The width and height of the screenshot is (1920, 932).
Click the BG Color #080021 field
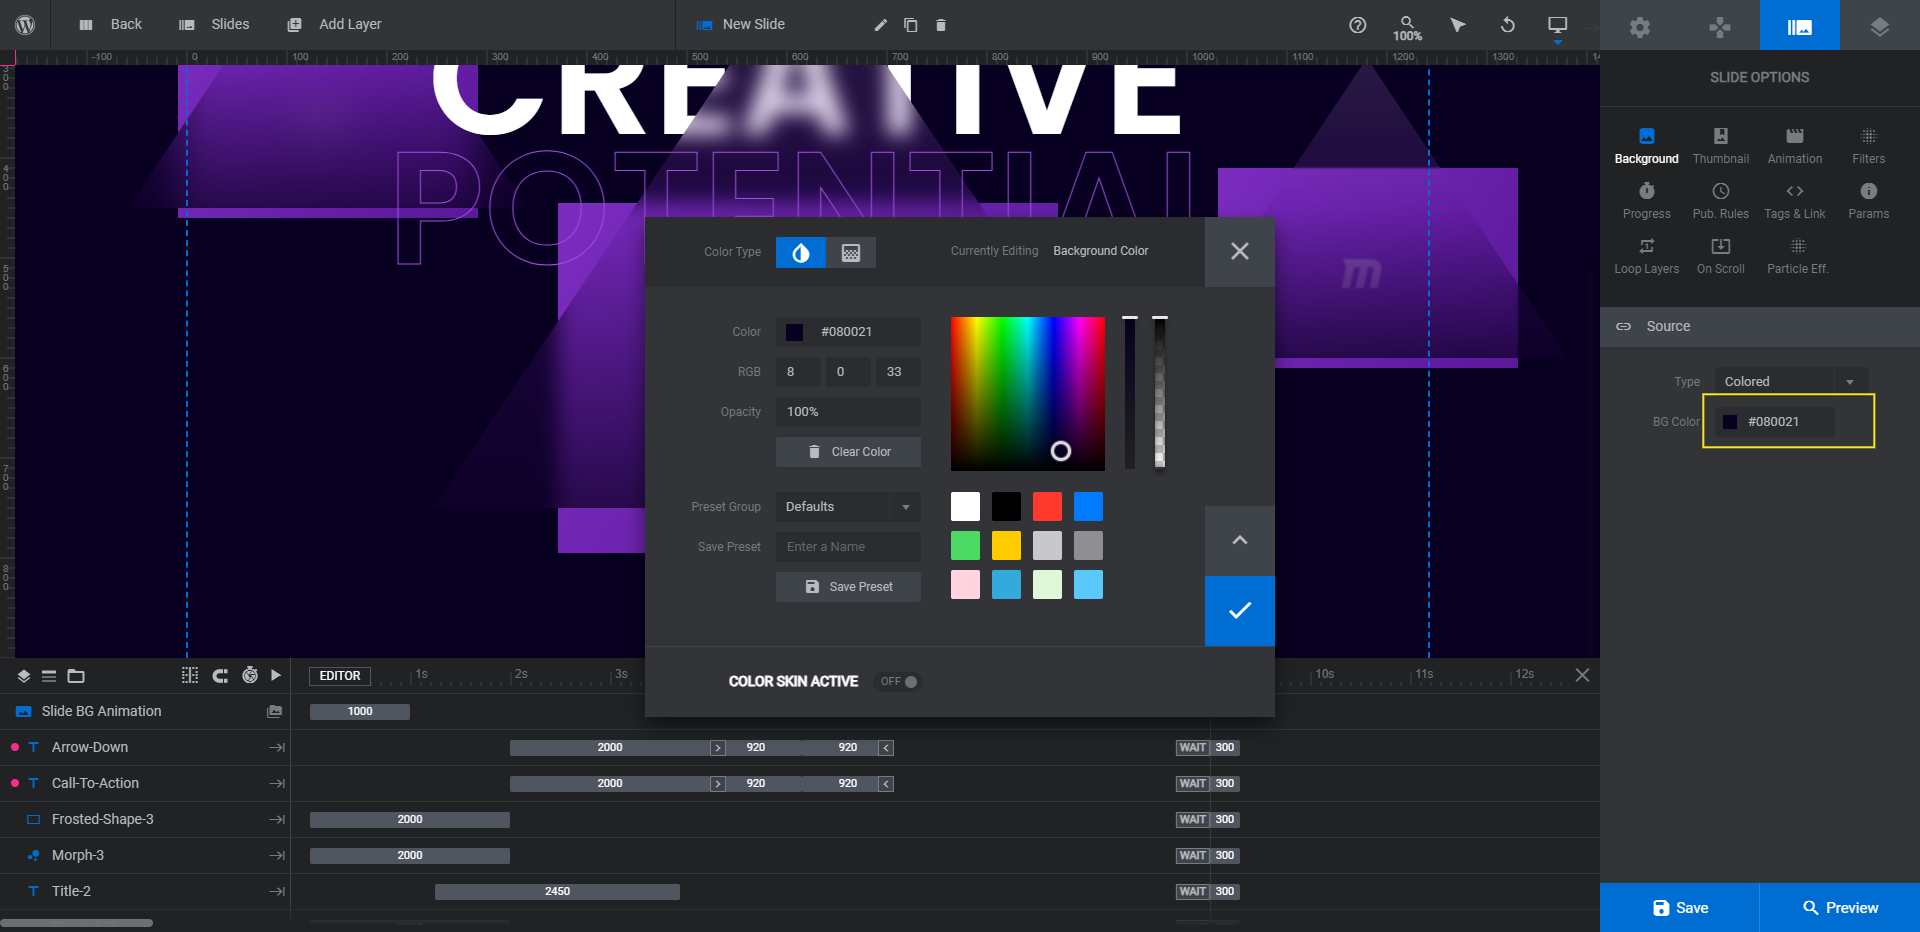(x=1775, y=422)
